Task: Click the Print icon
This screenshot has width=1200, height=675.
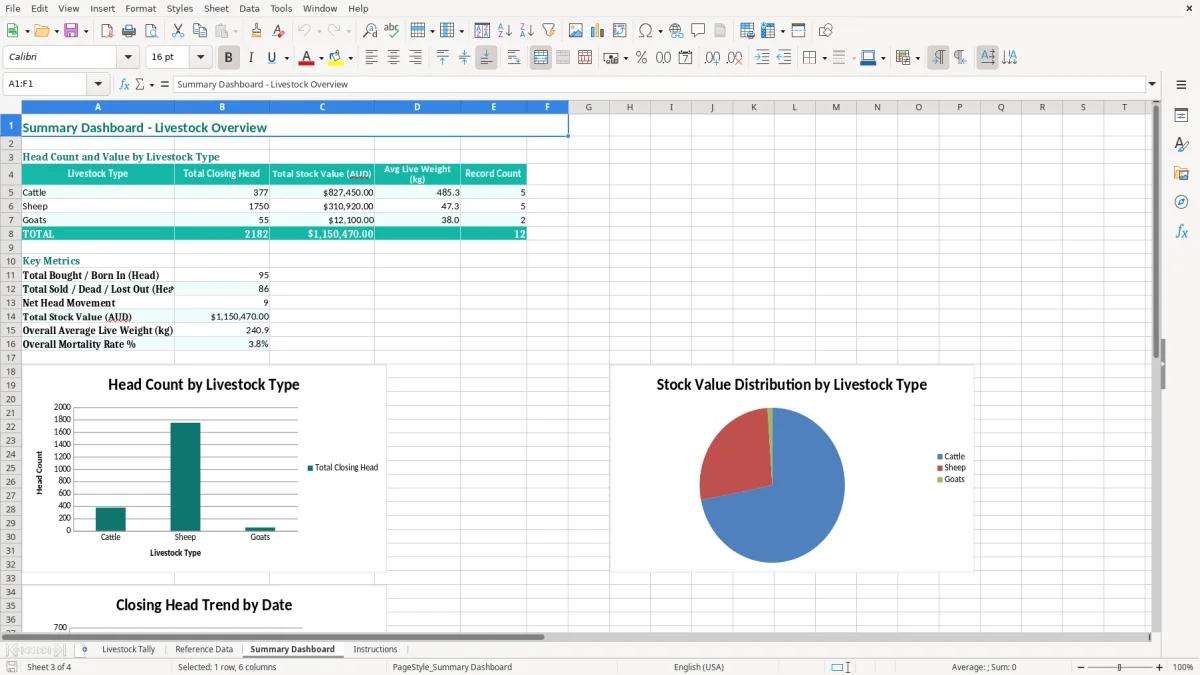Action: point(129,31)
